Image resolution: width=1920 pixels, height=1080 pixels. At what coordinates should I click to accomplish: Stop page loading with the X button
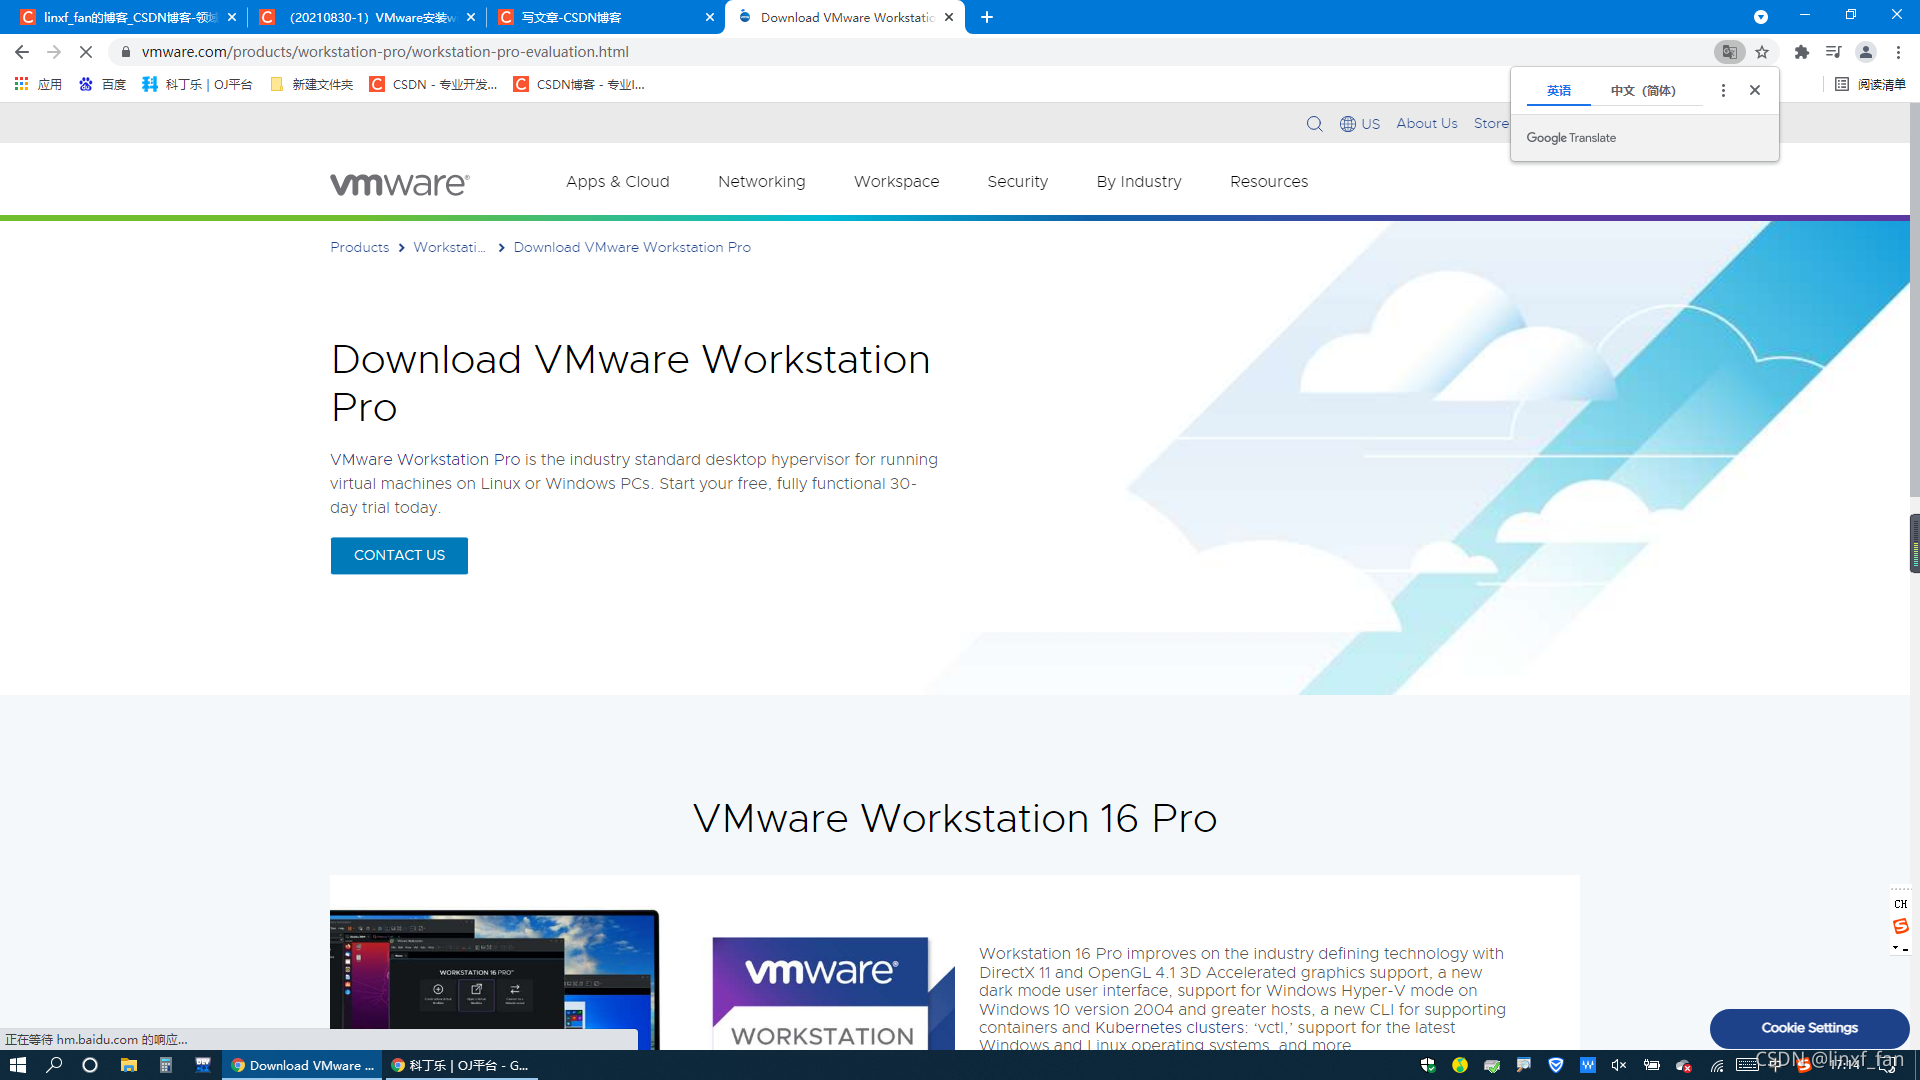(x=86, y=52)
